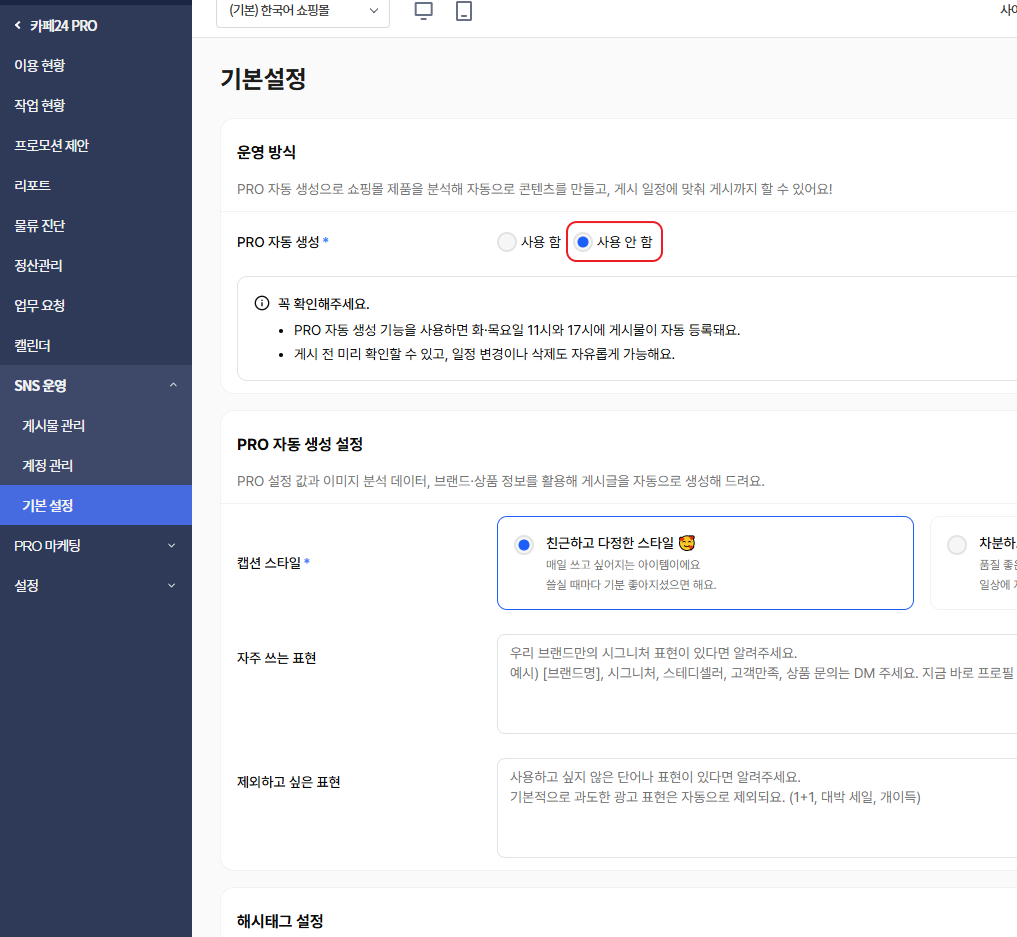Click the PRO 자동 생성 설정 heading
1017x937 pixels.
(300, 444)
